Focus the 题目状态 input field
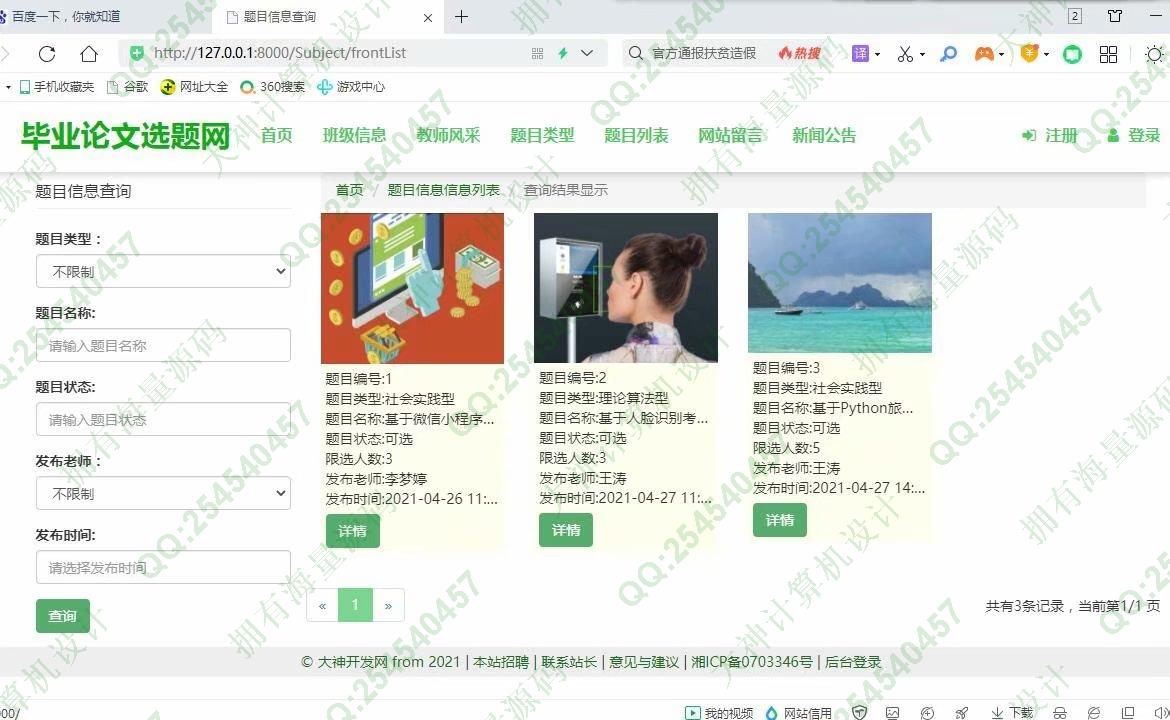This screenshot has height=720, width=1170. tap(163, 419)
